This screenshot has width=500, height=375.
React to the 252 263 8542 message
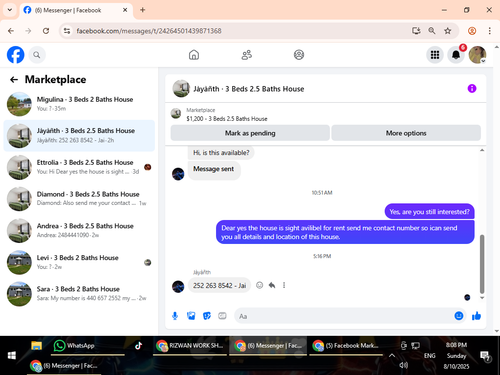pyautogui.click(x=259, y=285)
